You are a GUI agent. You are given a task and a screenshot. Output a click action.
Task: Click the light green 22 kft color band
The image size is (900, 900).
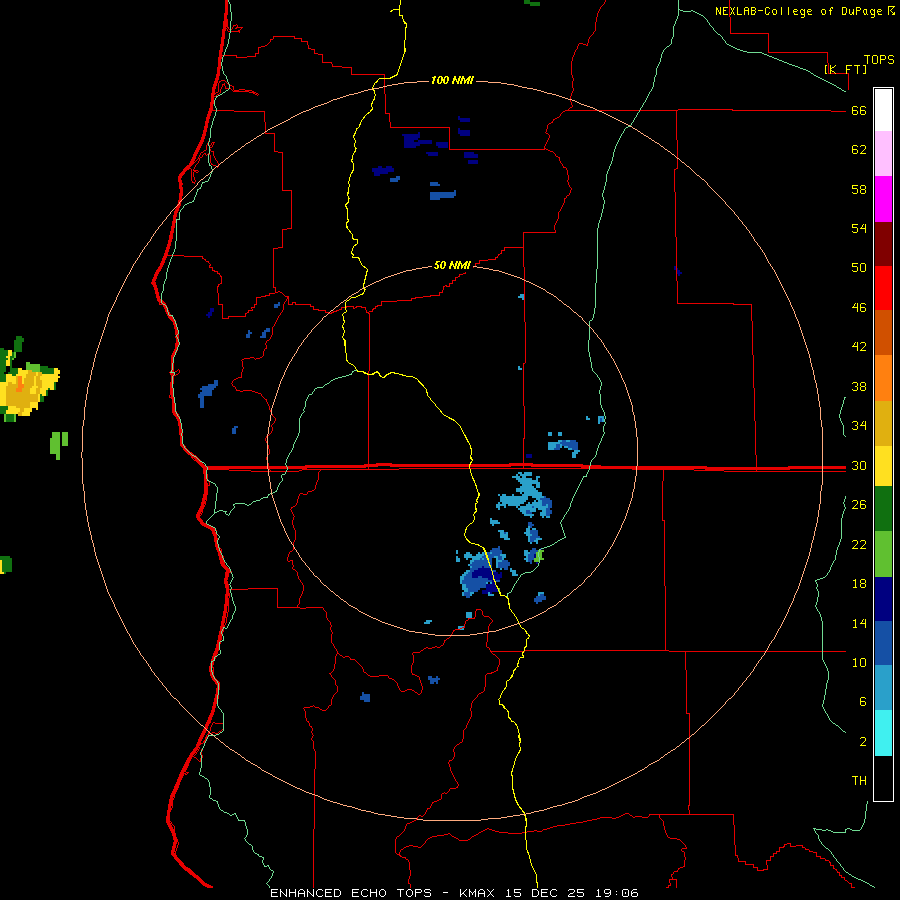pos(883,554)
